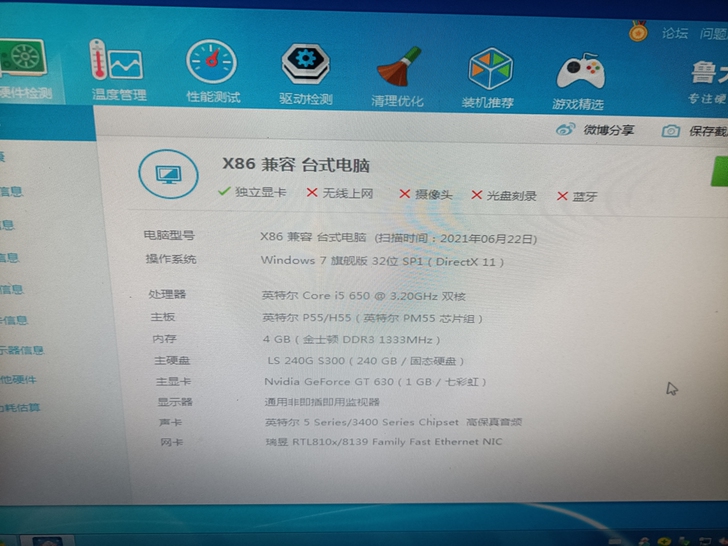
Task: Click the game controller icon
Action: tap(581, 71)
